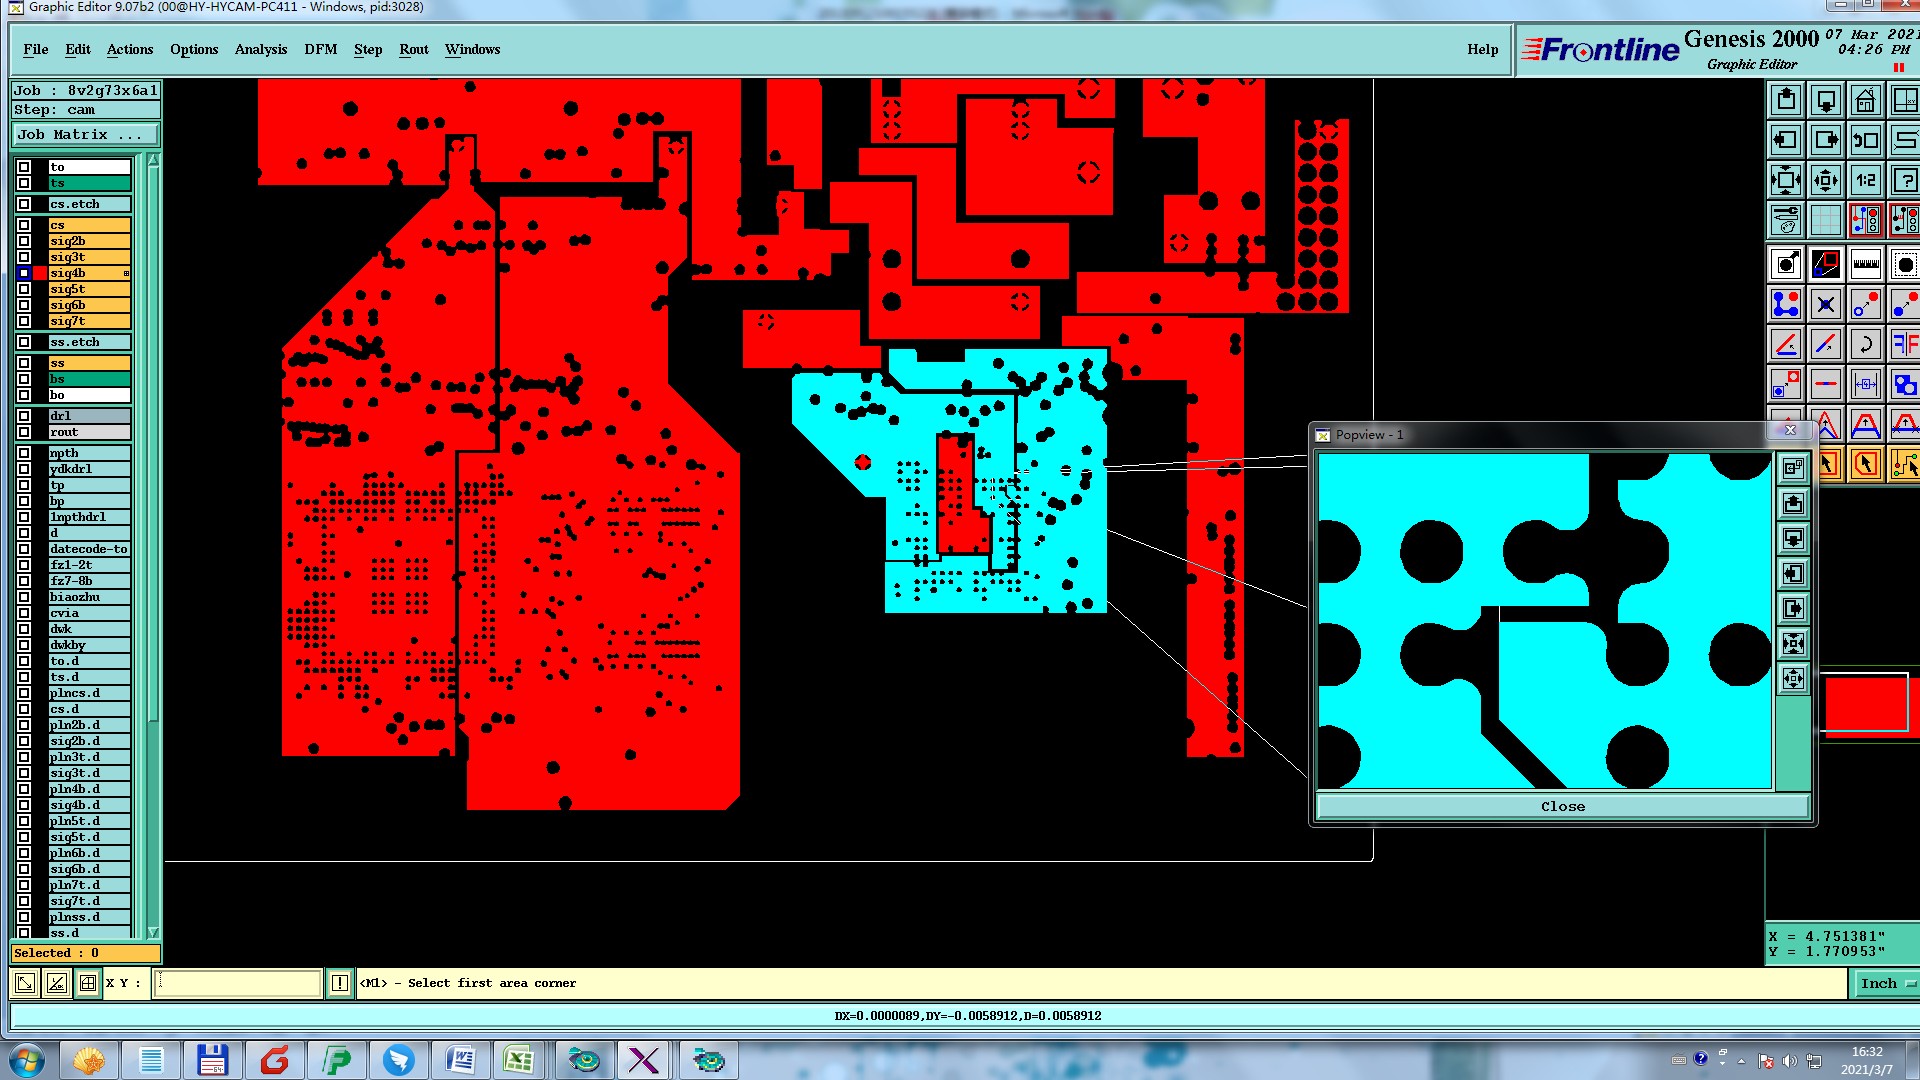Click the grid display icon
1920x1080 pixels.
click(x=1826, y=220)
